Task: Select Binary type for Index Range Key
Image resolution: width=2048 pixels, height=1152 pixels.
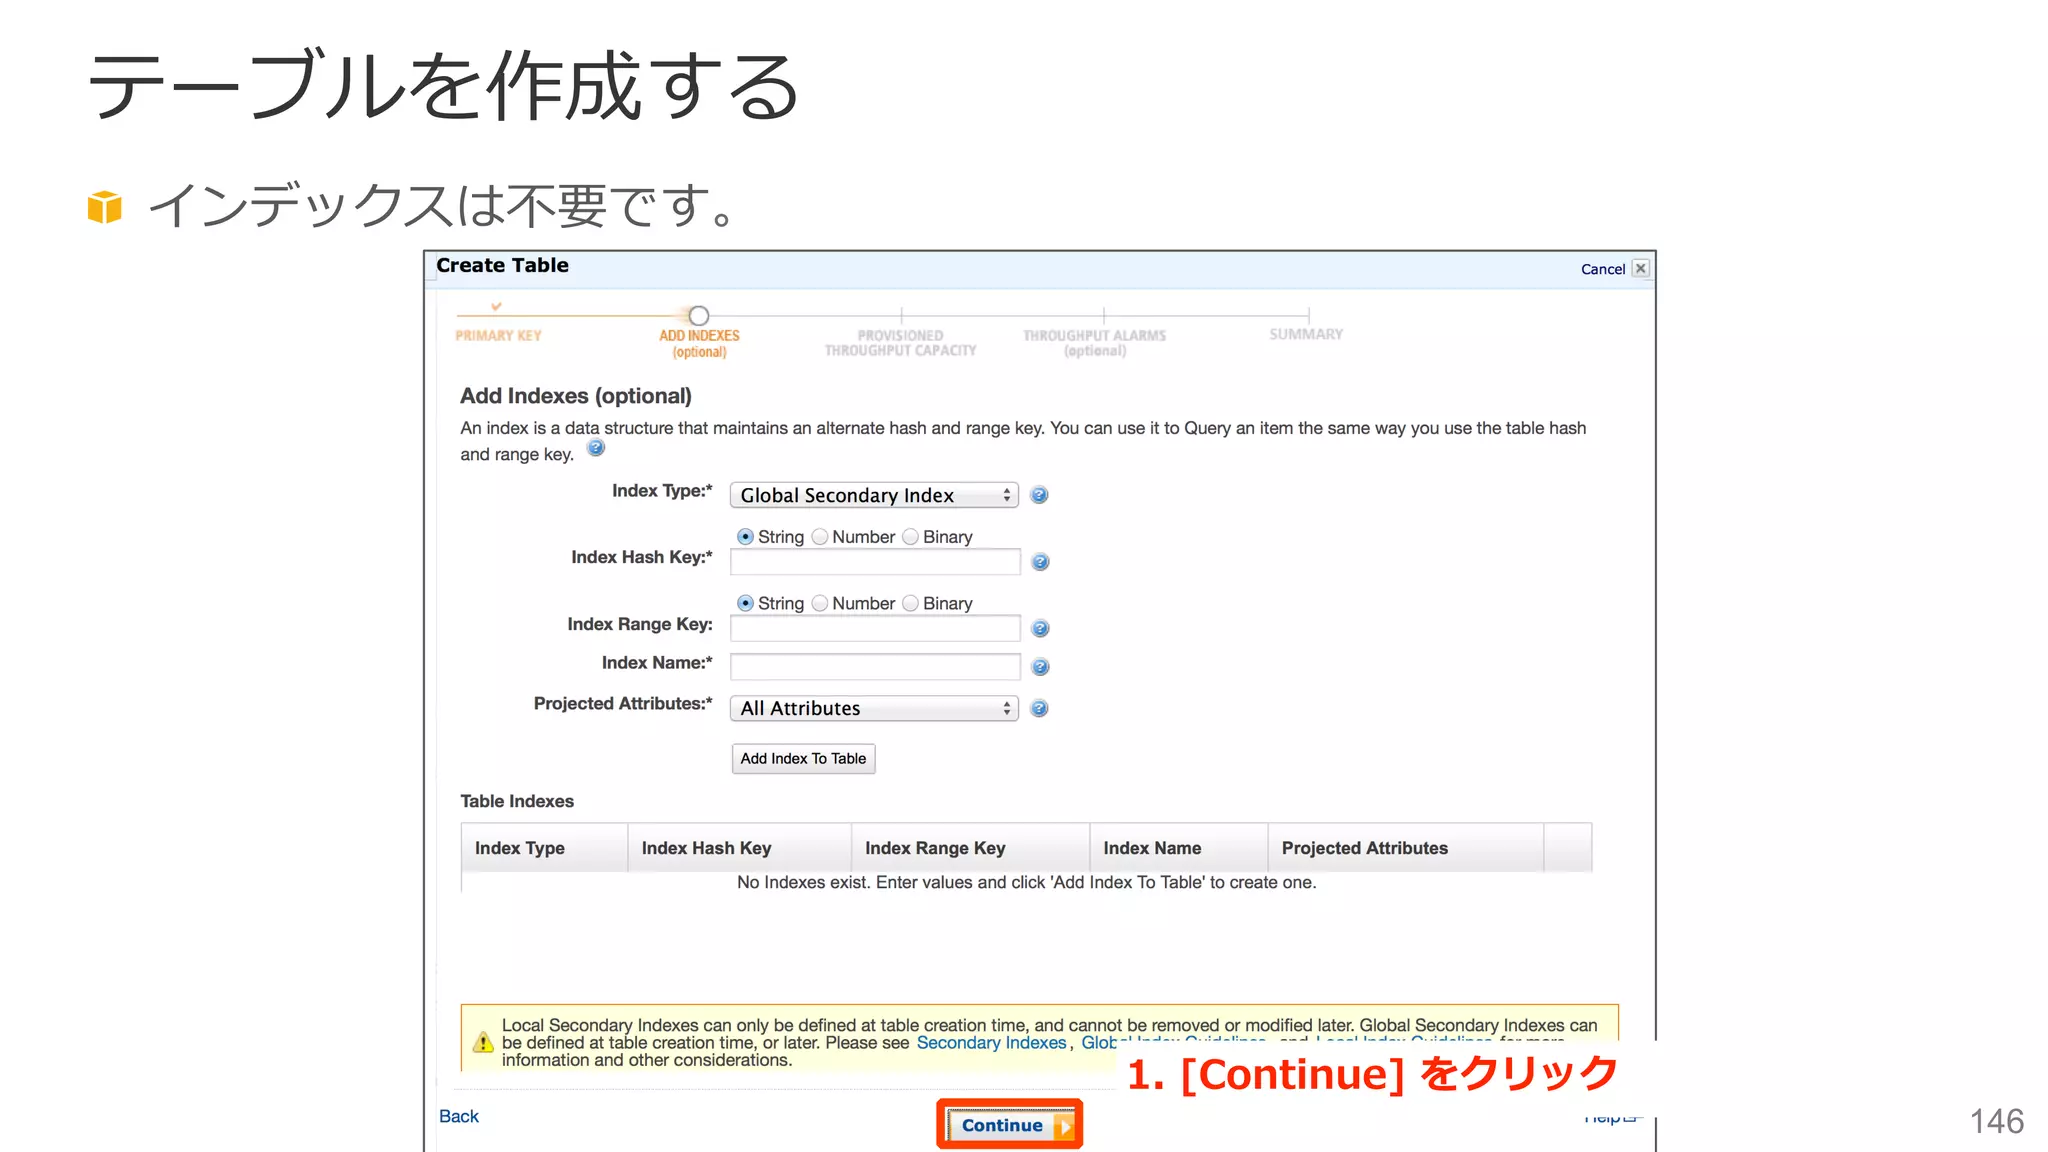Action: tap(910, 603)
